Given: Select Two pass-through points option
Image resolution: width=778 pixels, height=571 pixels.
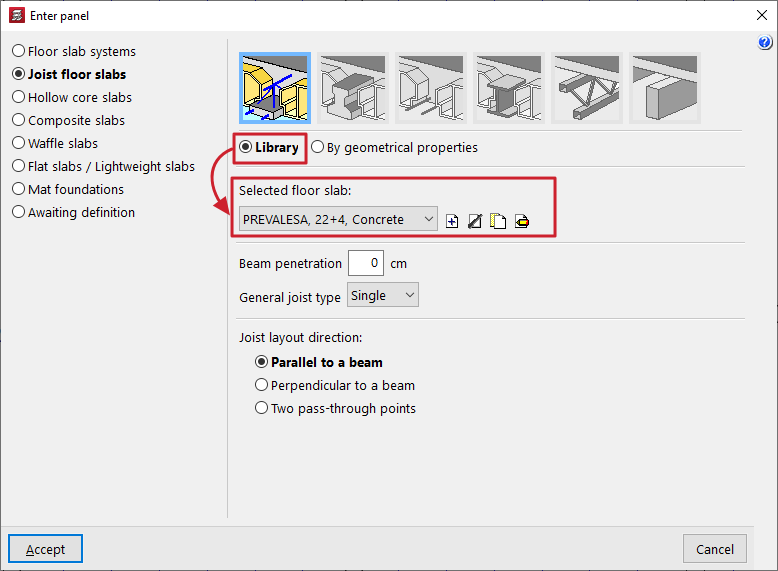Looking at the screenshot, I should pos(335,408).
